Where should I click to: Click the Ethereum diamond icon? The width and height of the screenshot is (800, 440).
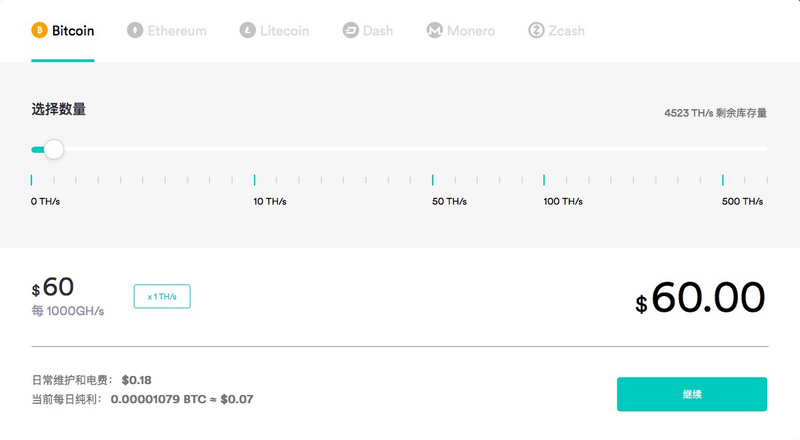click(135, 30)
